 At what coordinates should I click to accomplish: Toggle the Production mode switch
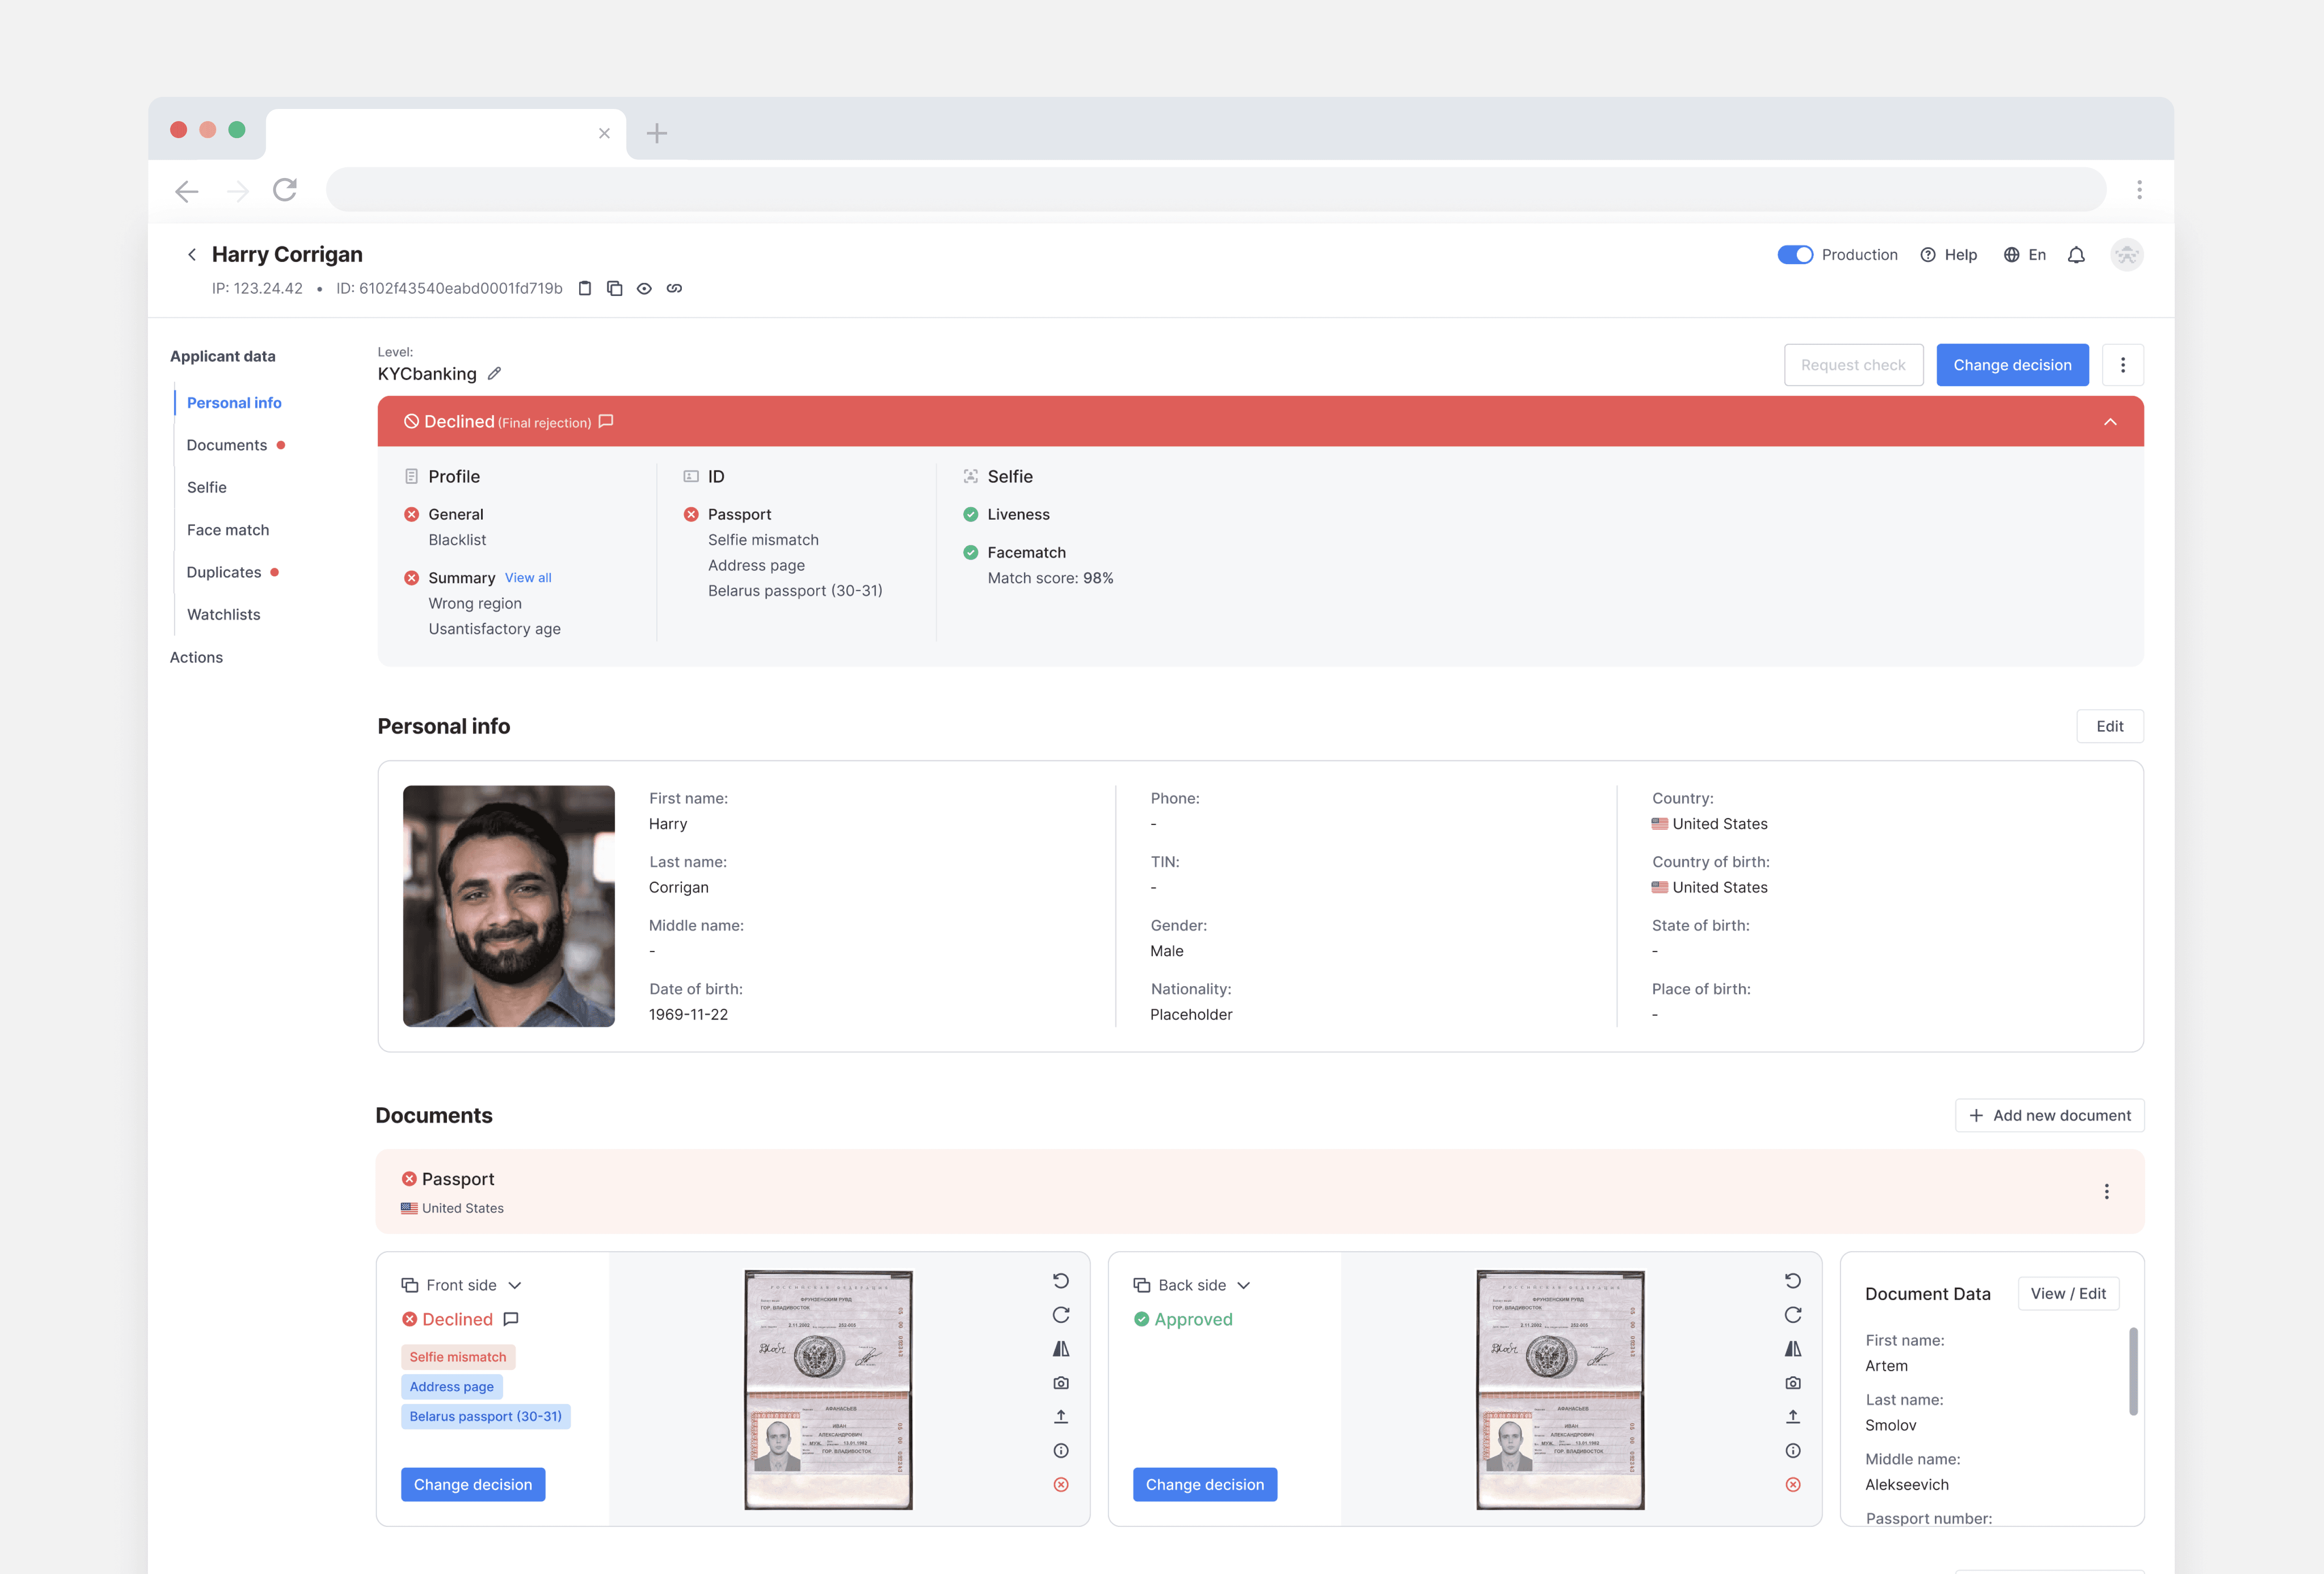click(x=1795, y=255)
